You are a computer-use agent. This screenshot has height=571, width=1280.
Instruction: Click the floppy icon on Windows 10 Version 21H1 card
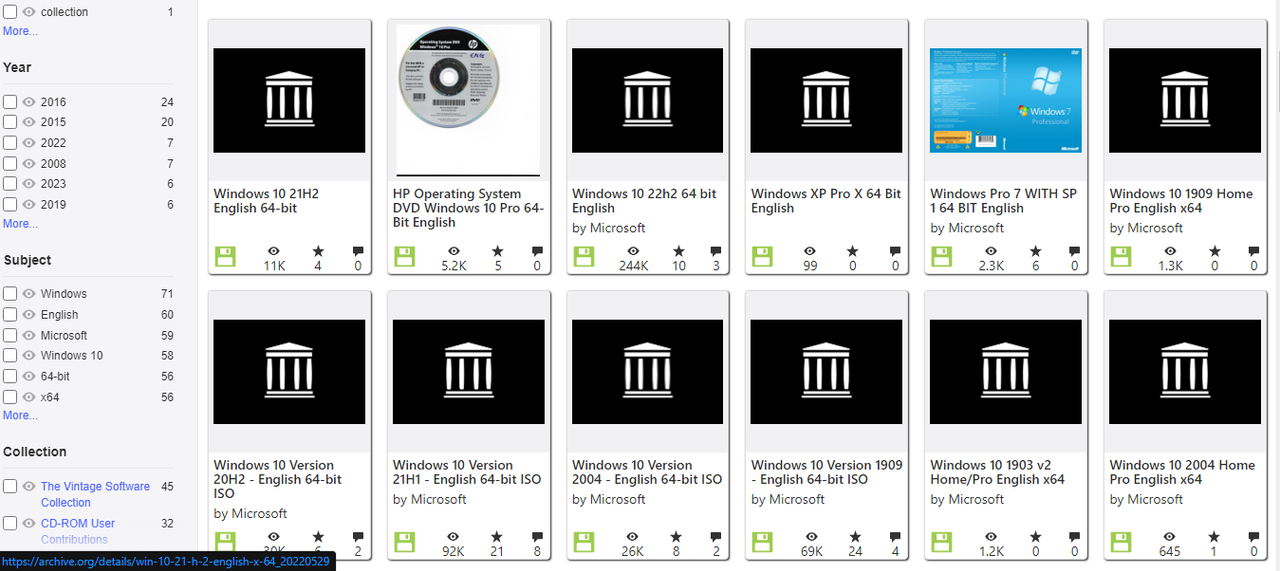[404, 542]
